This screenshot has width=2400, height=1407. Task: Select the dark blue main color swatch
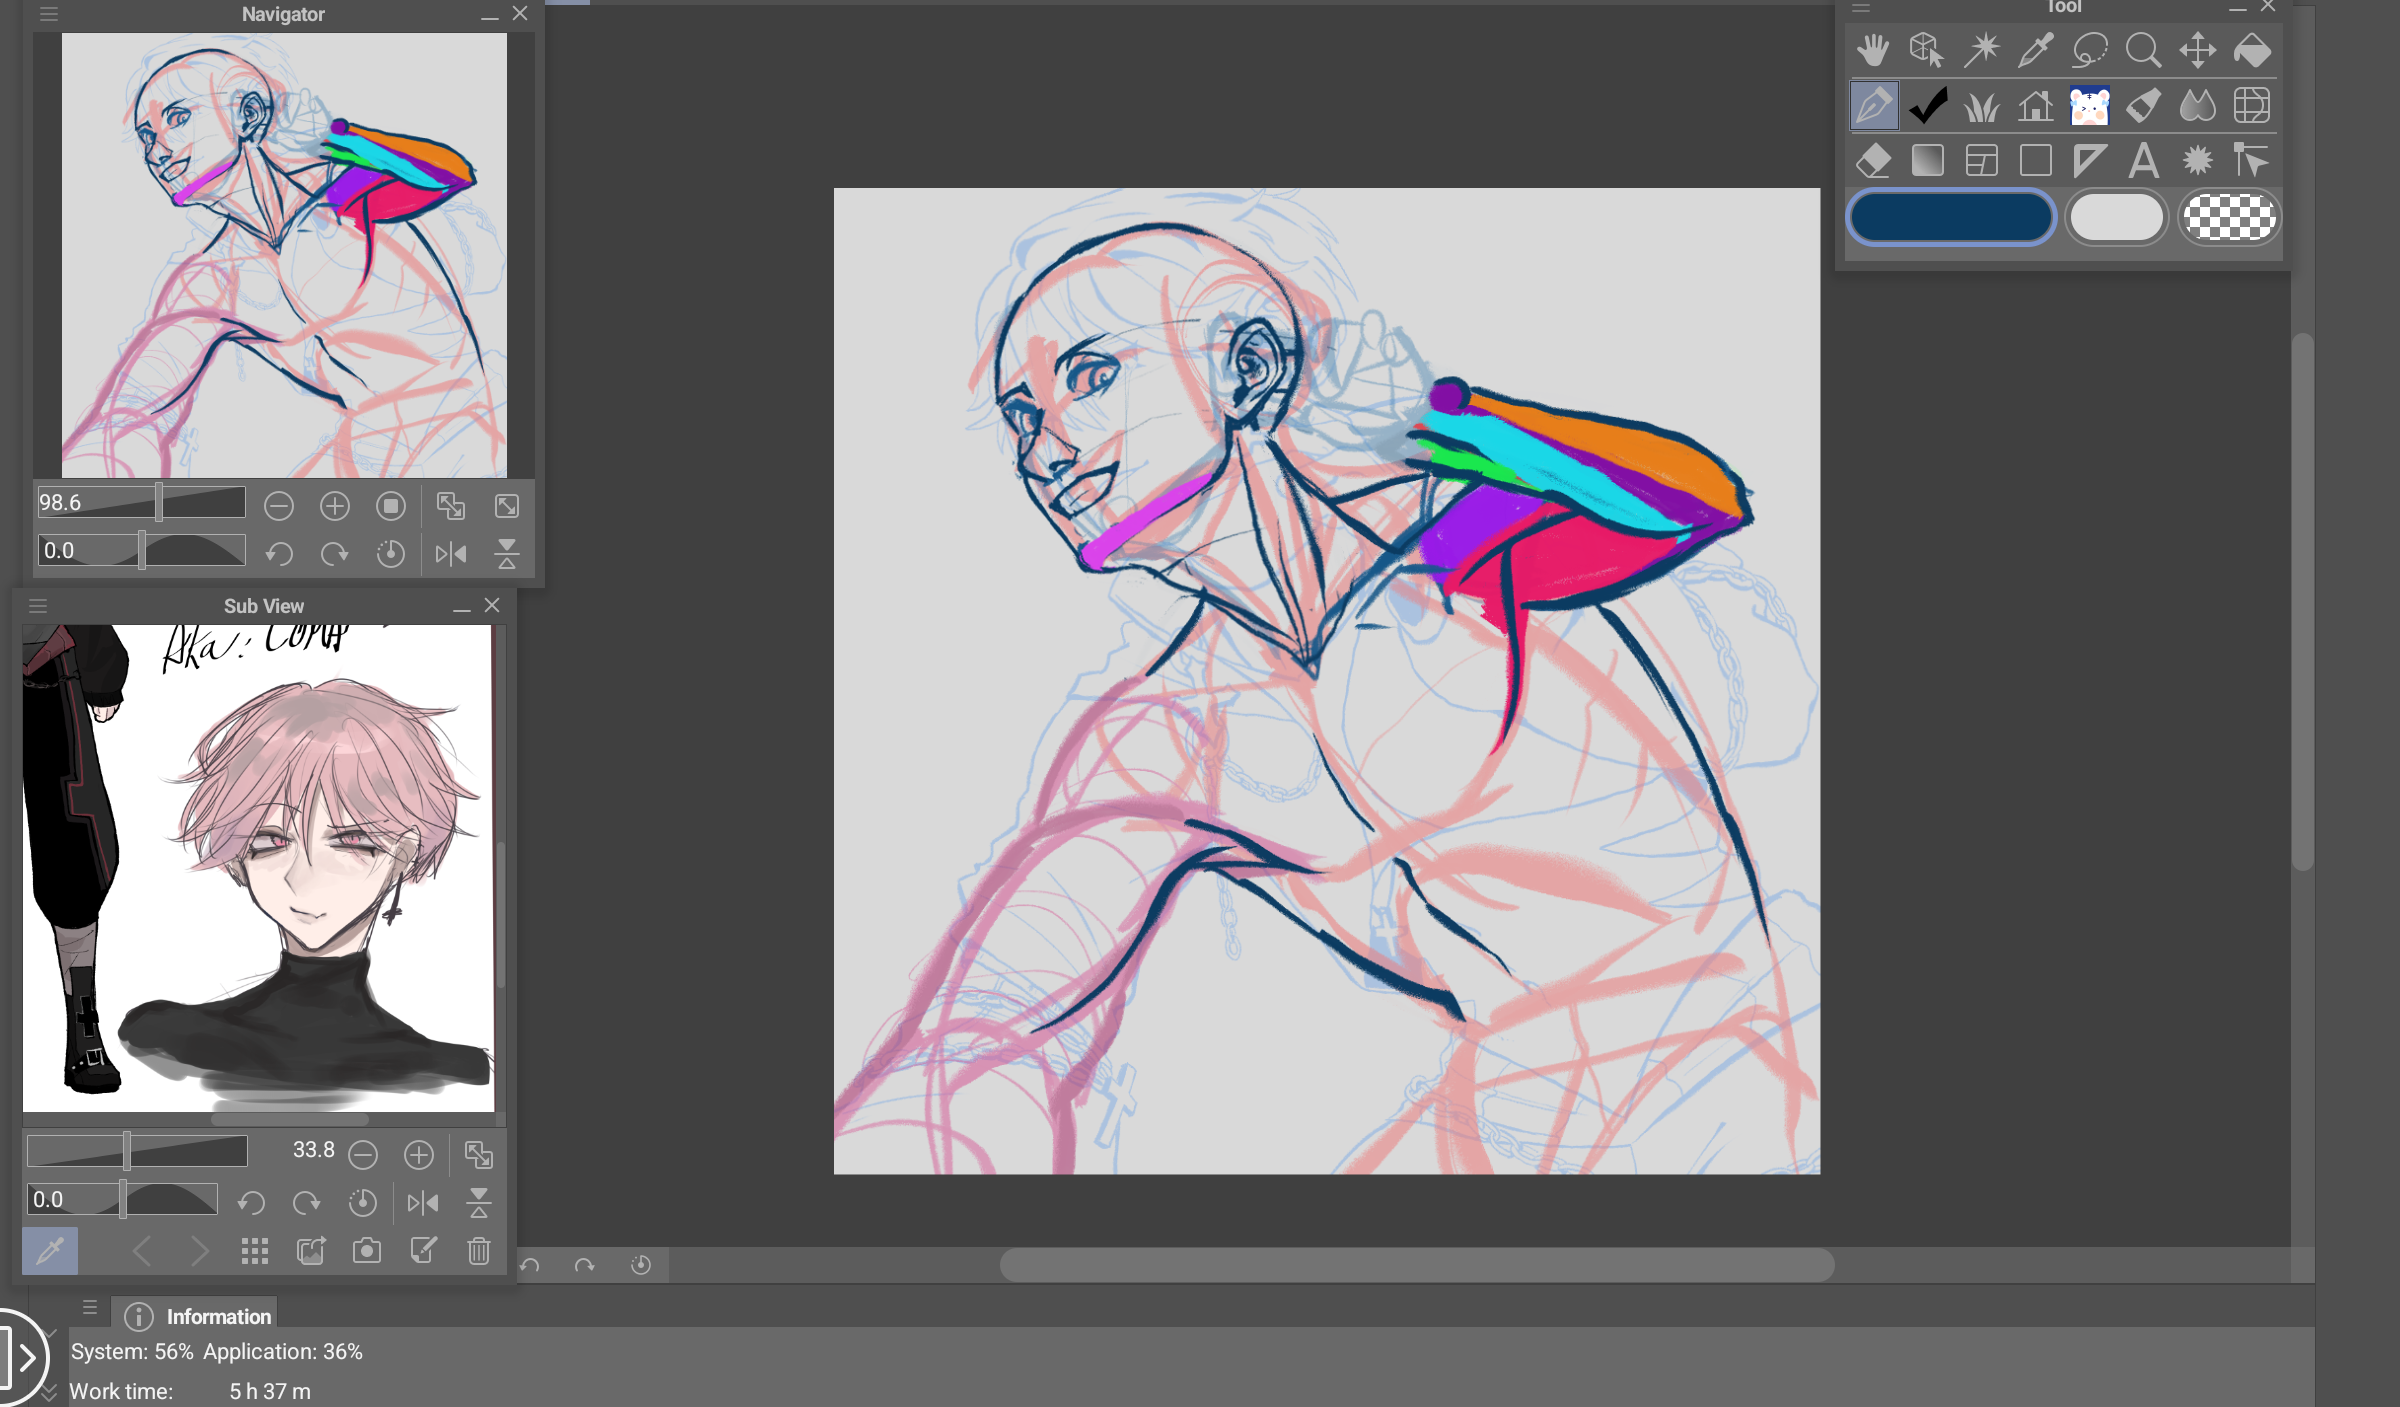tap(1951, 217)
